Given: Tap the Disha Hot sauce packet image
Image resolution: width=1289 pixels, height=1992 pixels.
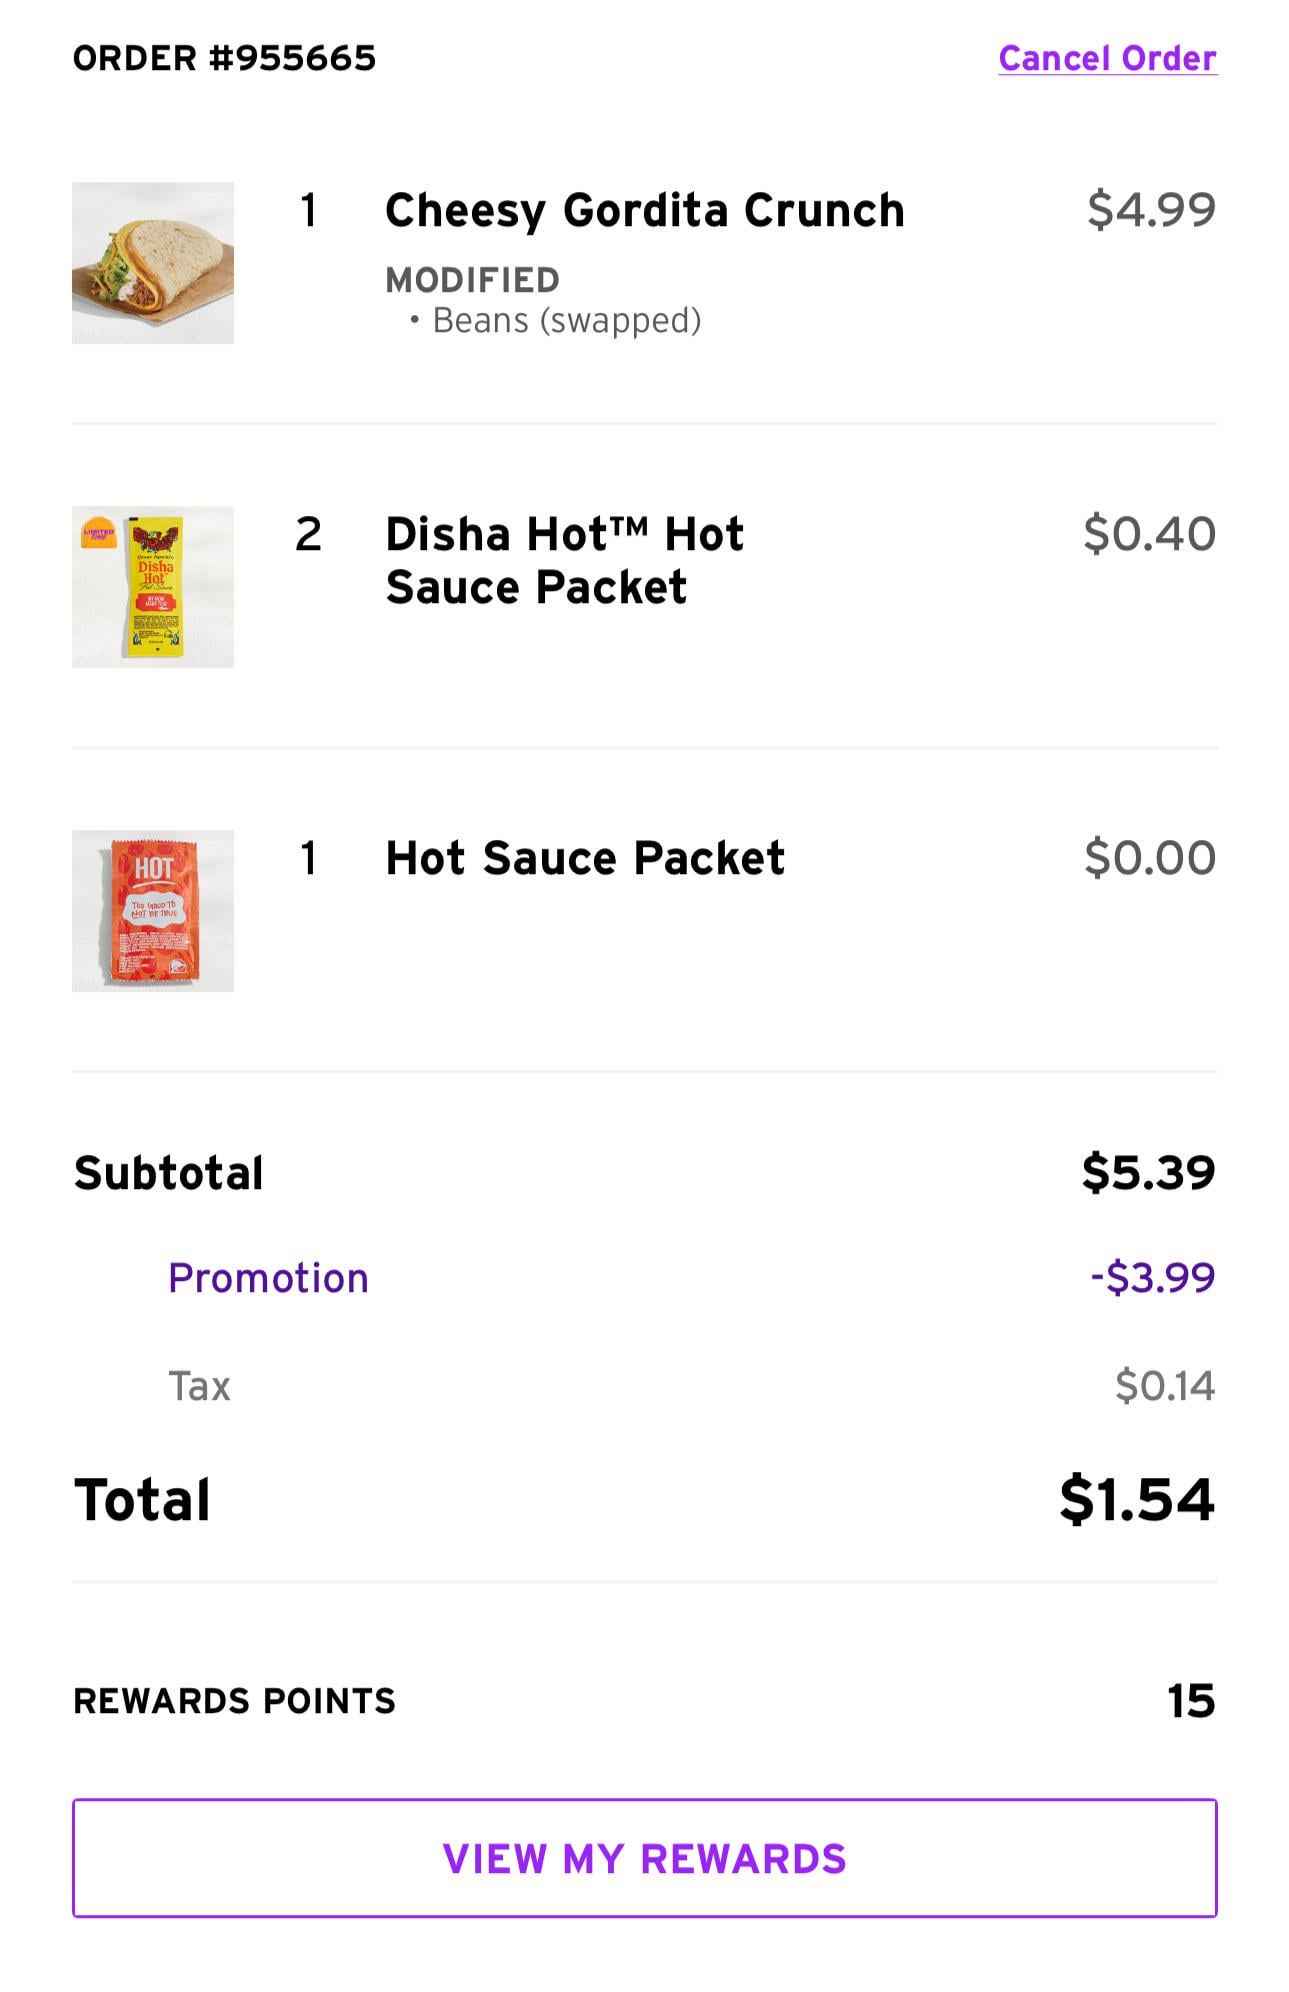Looking at the screenshot, I should pyautogui.click(x=153, y=587).
